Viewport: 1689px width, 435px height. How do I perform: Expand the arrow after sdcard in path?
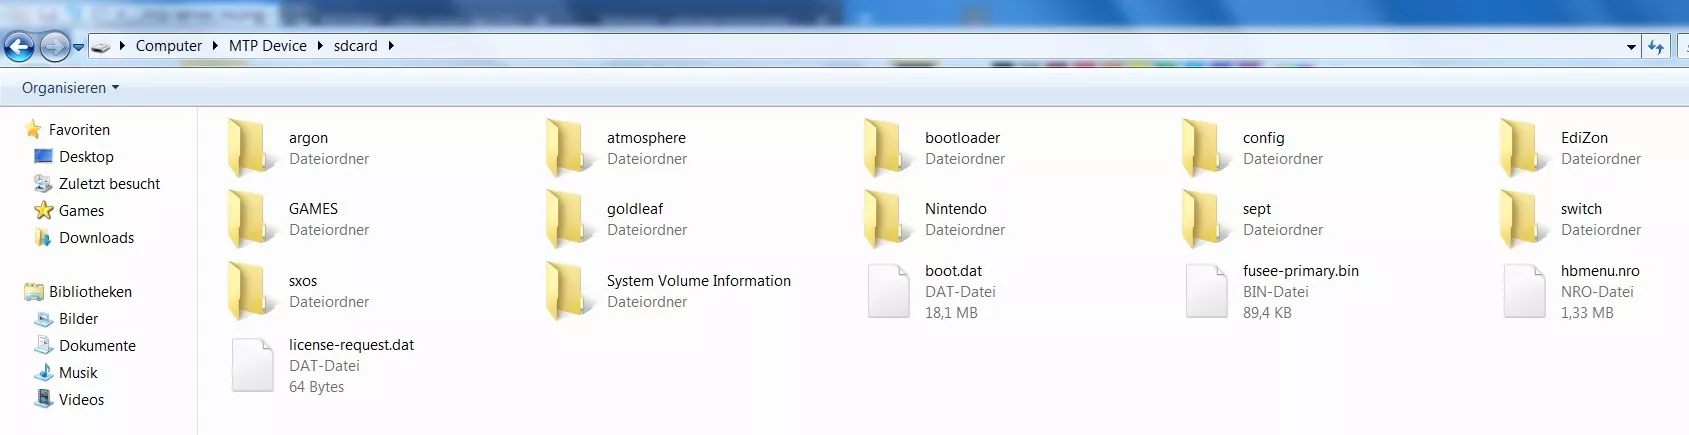click(x=390, y=46)
